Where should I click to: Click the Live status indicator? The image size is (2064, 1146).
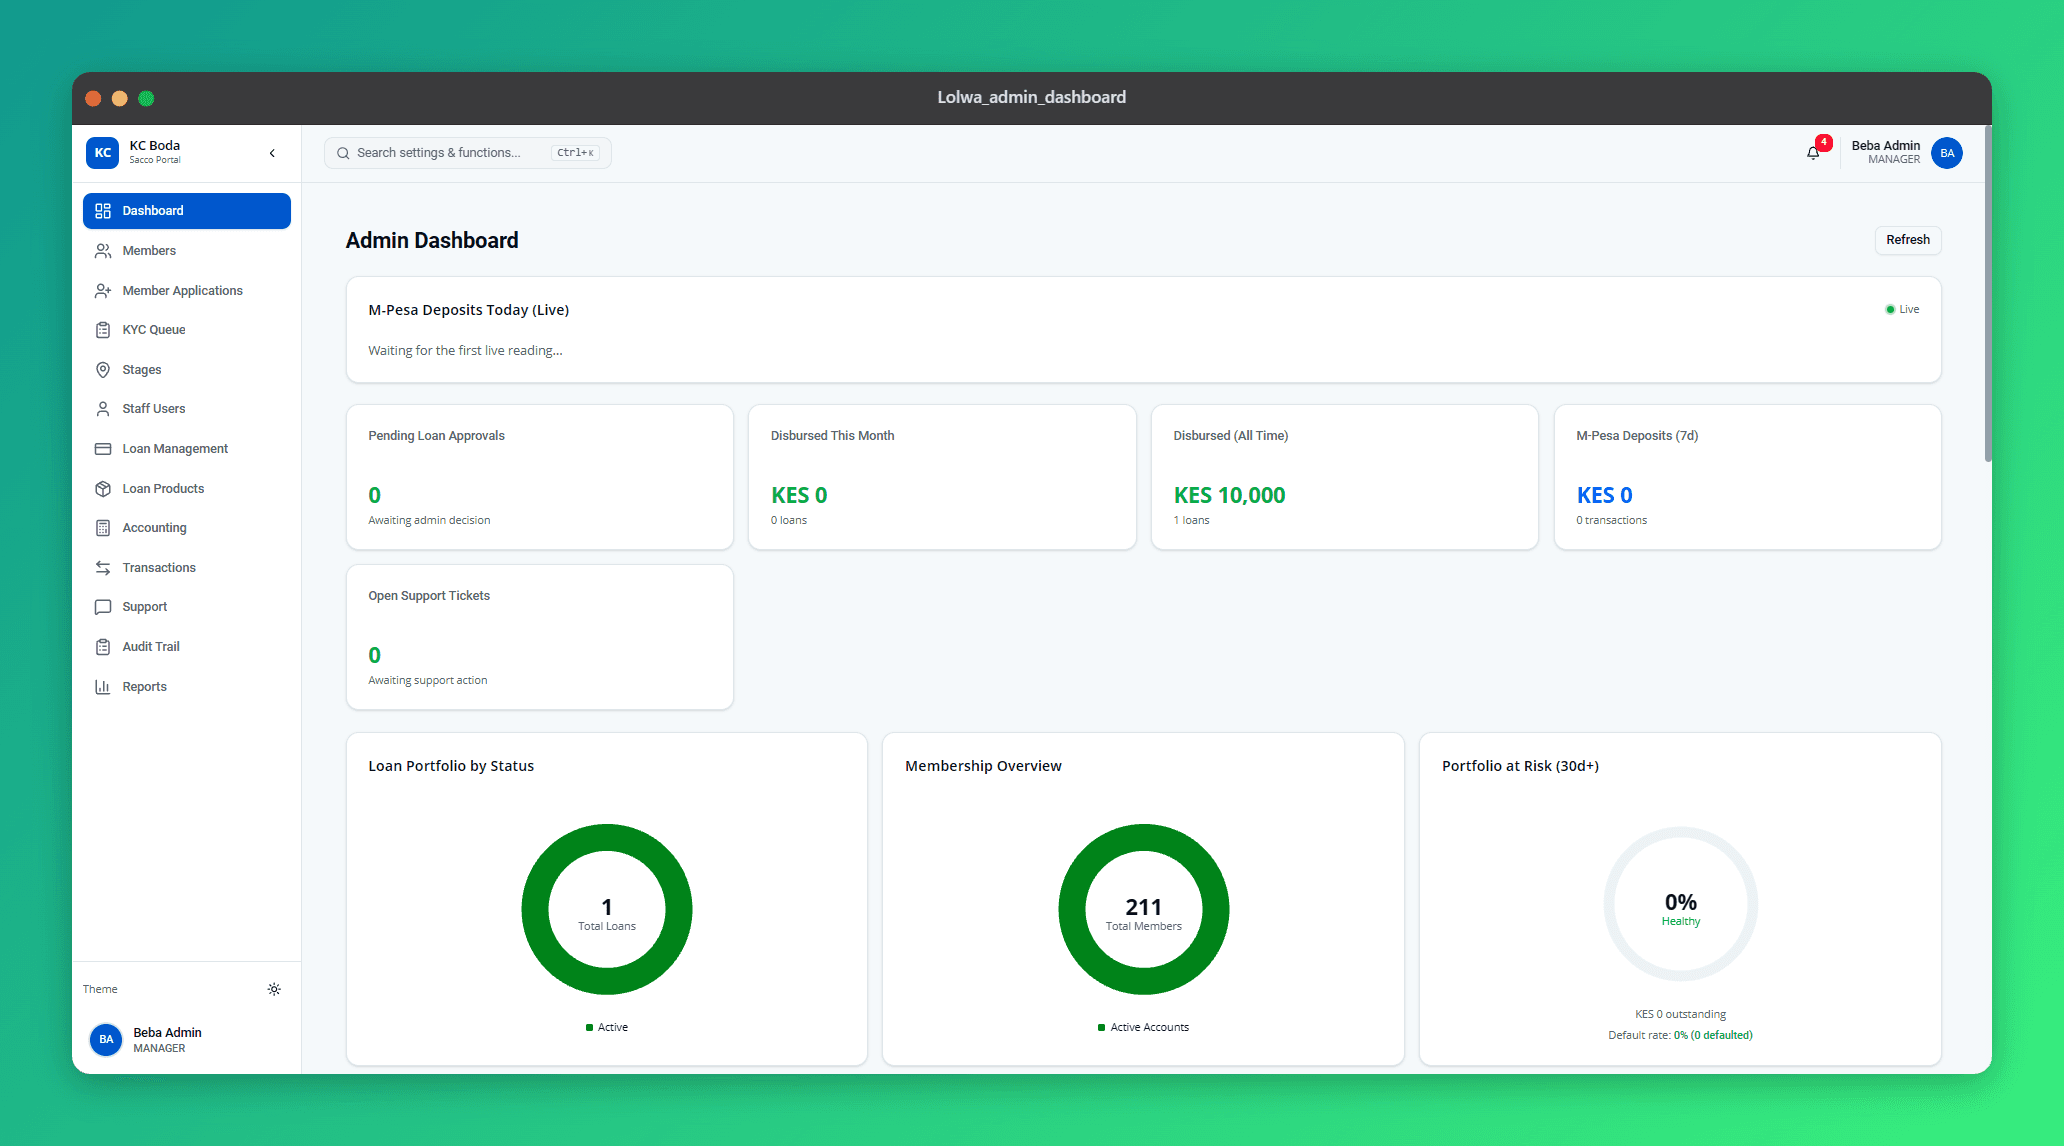click(x=1902, y=310)
